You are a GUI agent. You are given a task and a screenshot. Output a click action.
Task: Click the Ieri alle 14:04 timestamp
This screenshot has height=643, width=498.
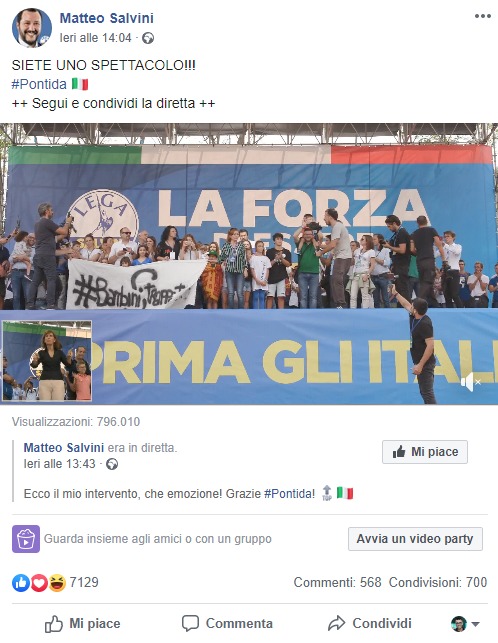pos(95,38)
